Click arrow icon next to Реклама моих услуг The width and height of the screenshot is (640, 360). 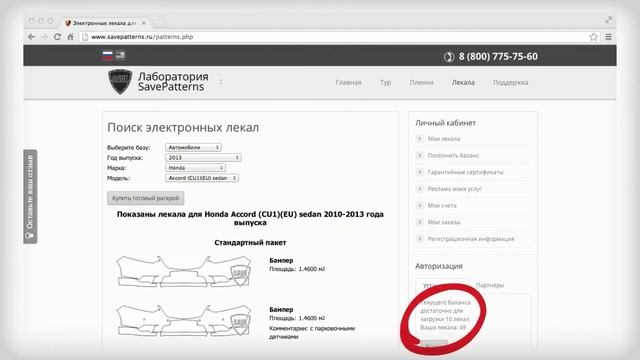tap(420, 189)
